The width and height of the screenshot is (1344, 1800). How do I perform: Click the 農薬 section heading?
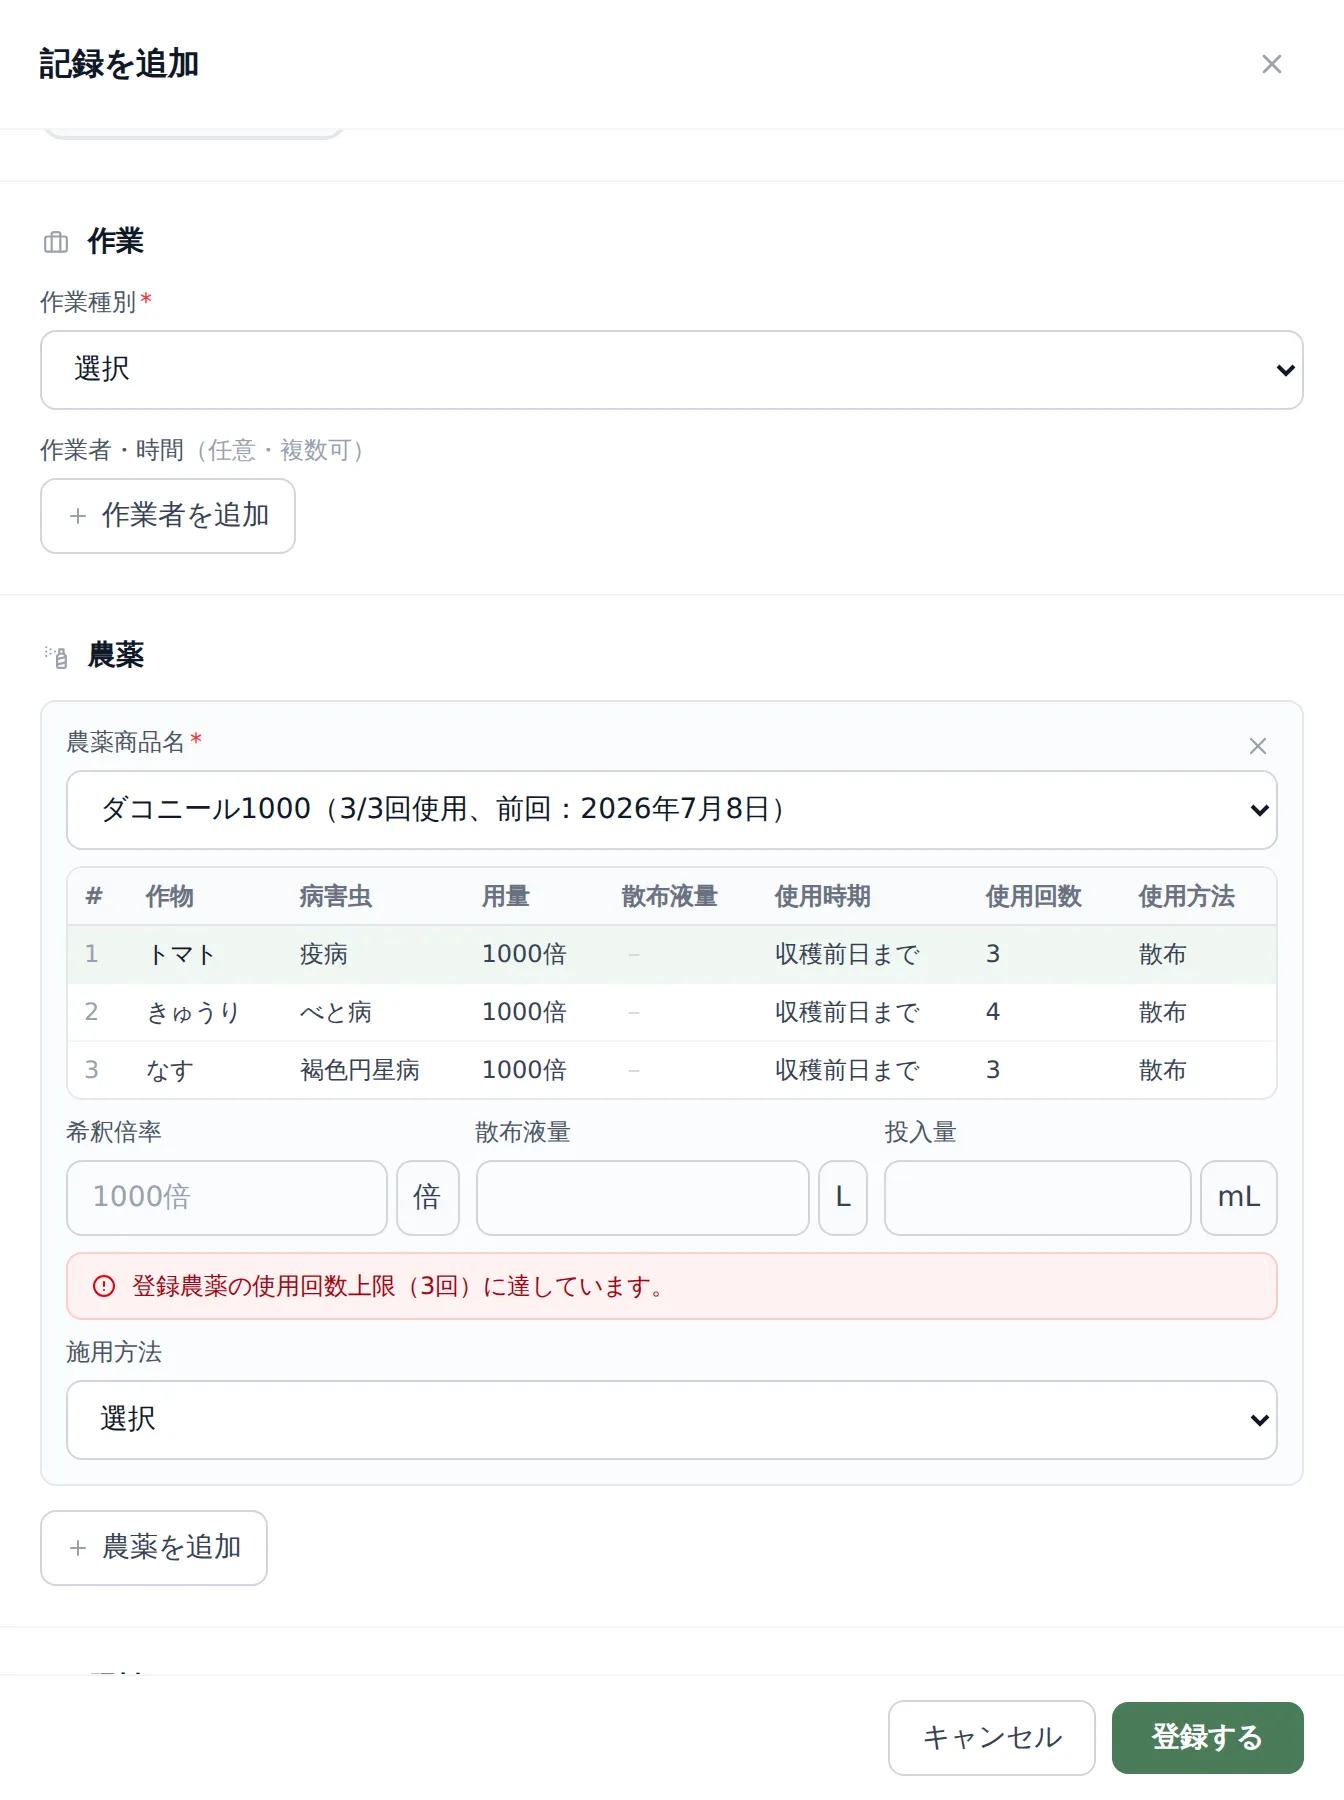[x=116, y=656]
